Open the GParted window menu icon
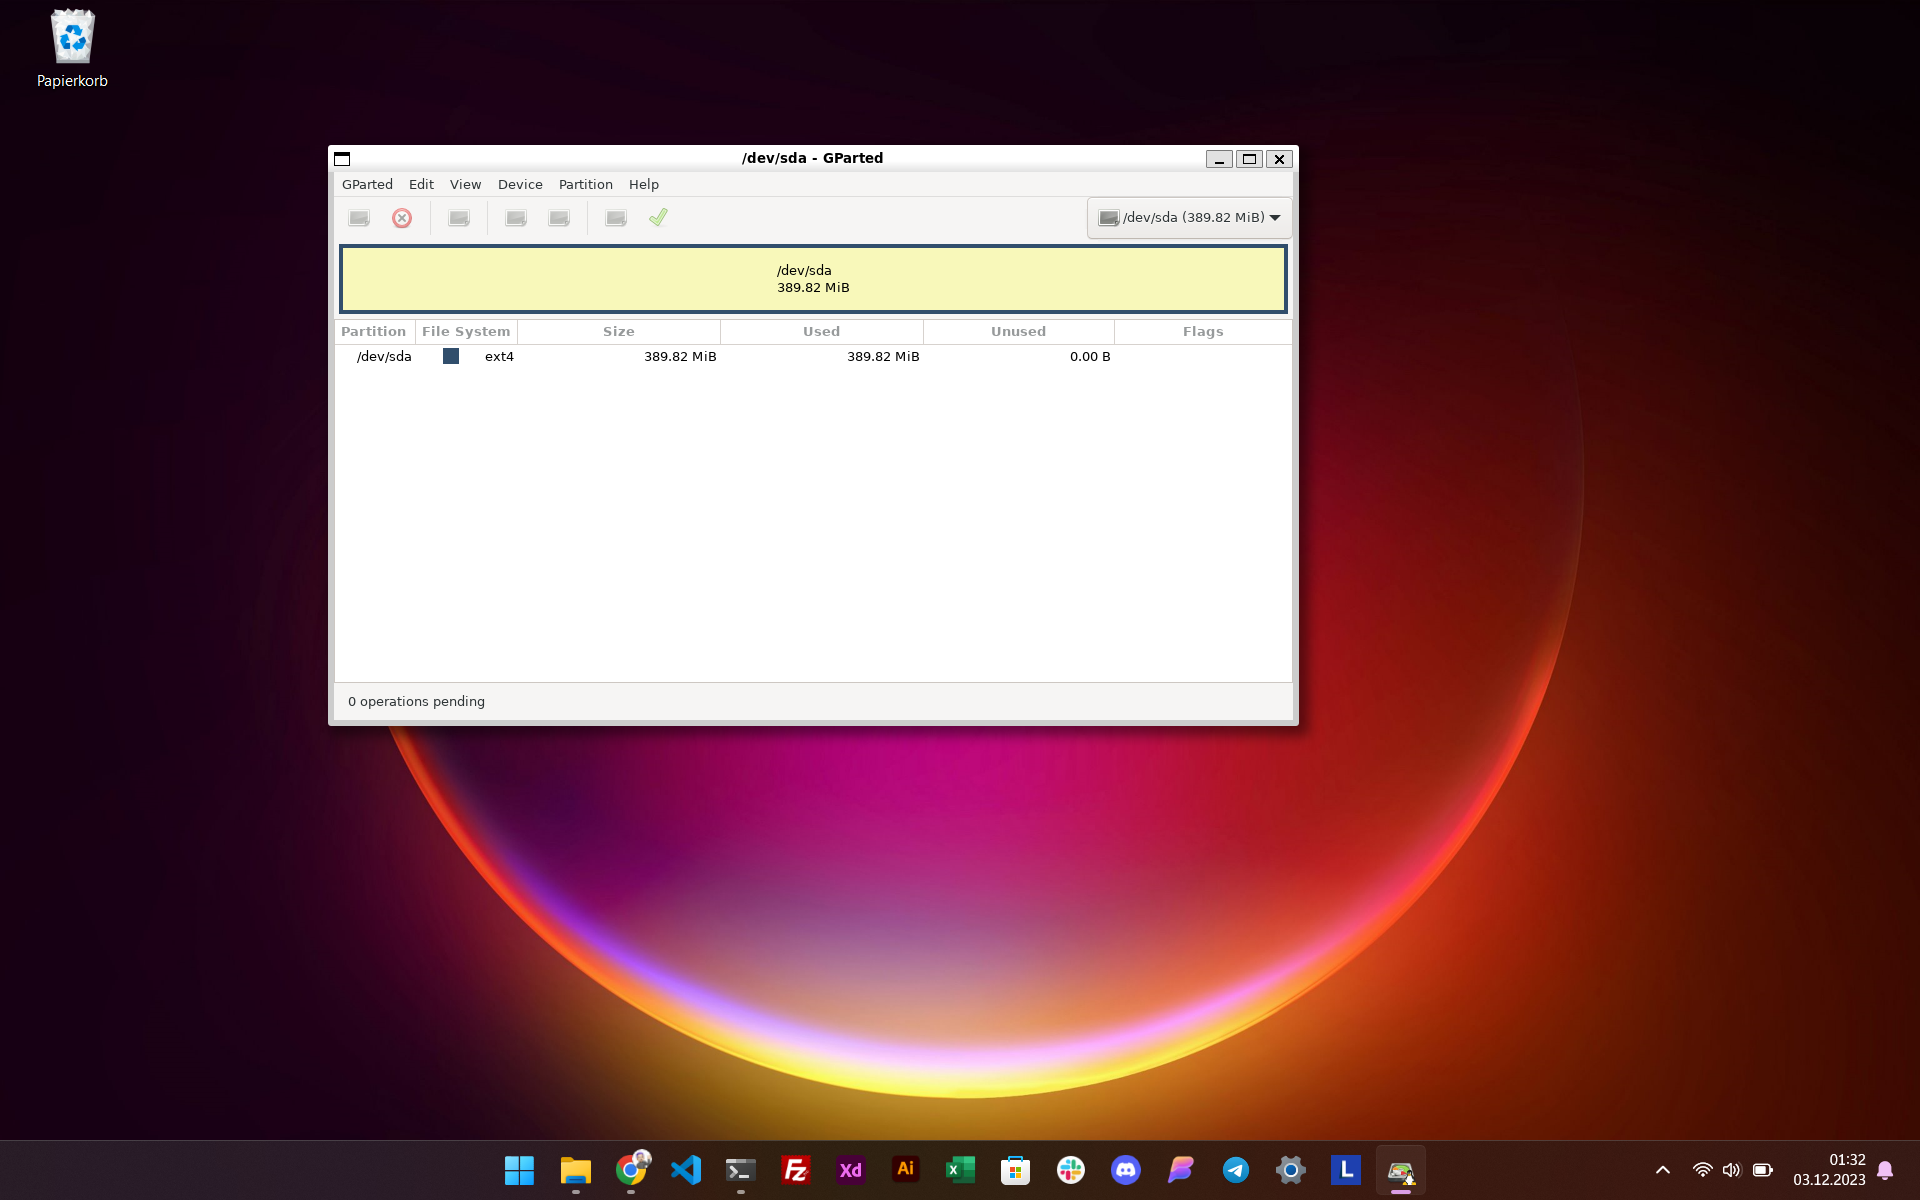 tap(342, 159)
